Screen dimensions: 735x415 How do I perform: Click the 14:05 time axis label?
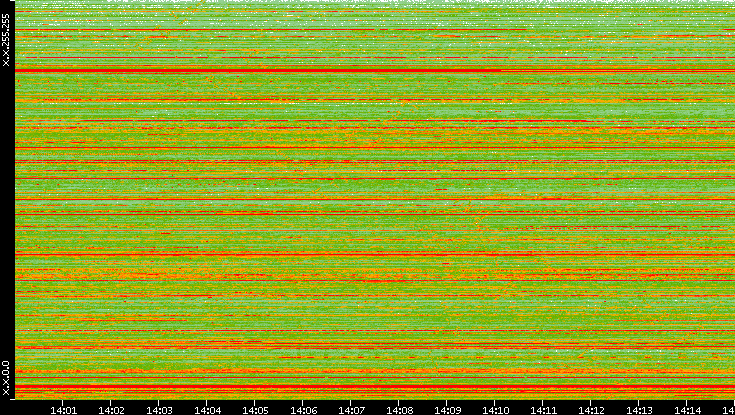[255, 410]
